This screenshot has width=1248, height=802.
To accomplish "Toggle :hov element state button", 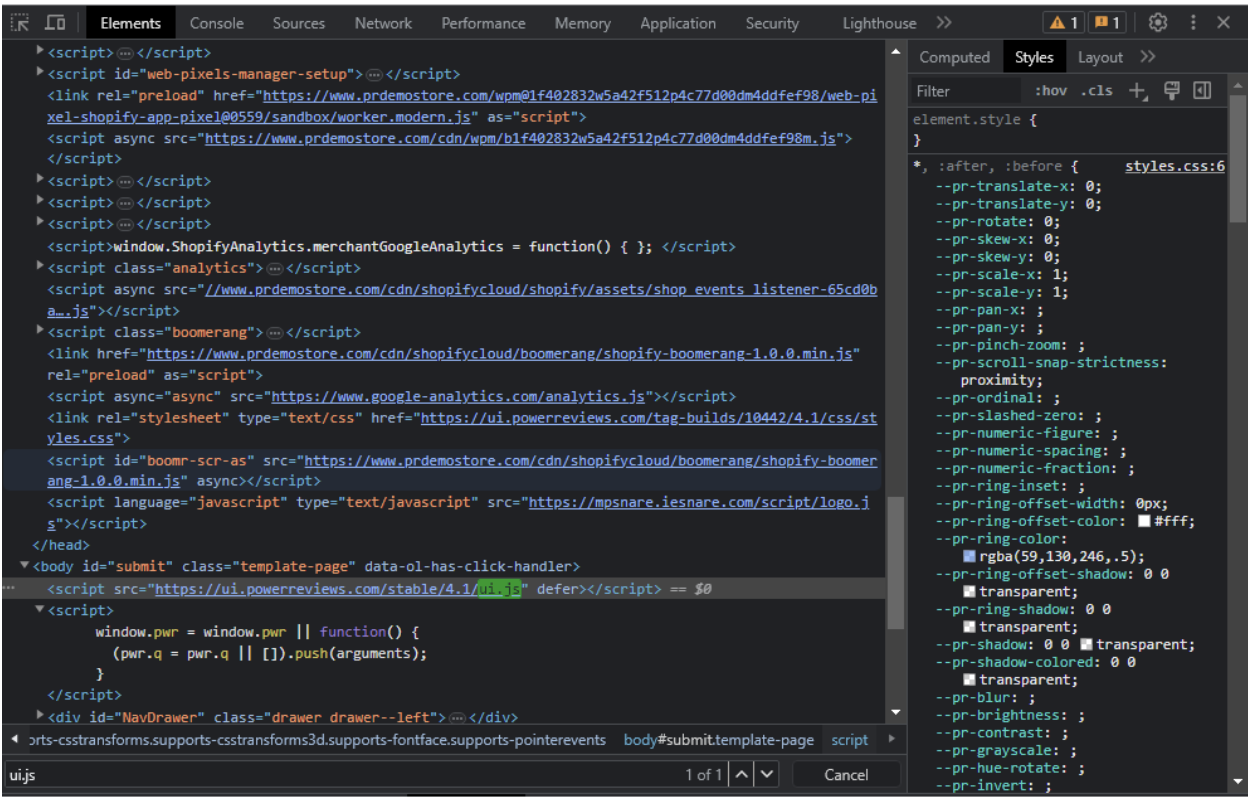I will [x=1051, y=91].
